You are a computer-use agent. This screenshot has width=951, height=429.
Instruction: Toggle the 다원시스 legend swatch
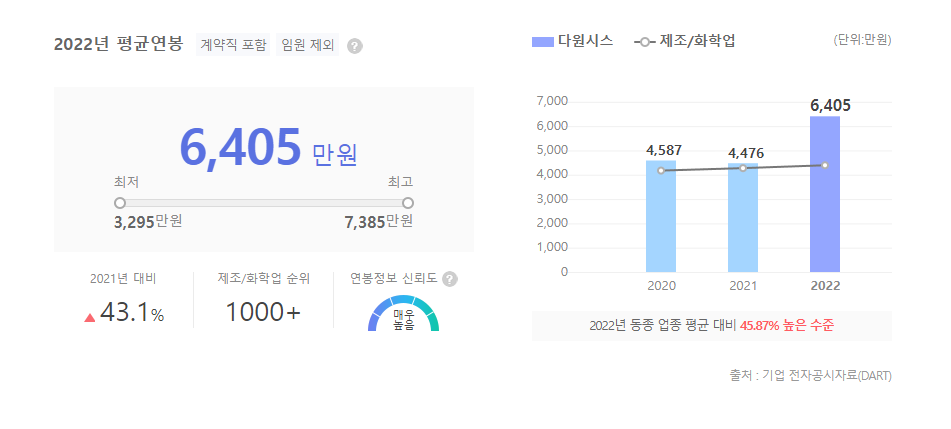point(543,42)
